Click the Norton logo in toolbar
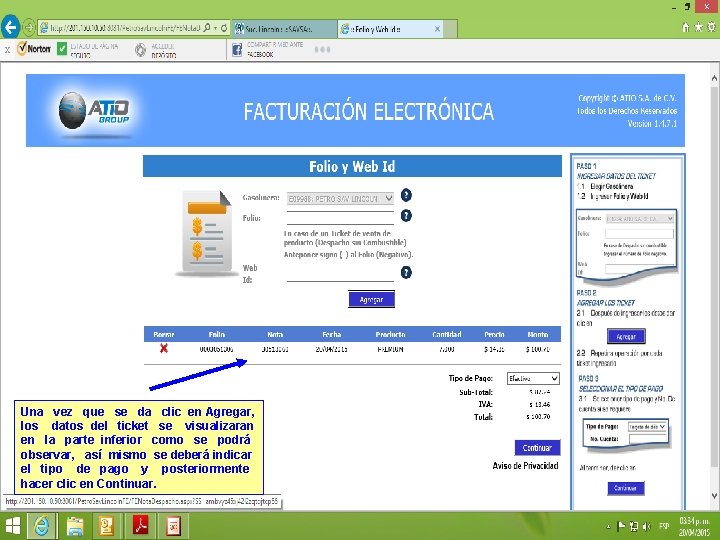Screen dimensions: 720x540 click(x=34, y=49)
